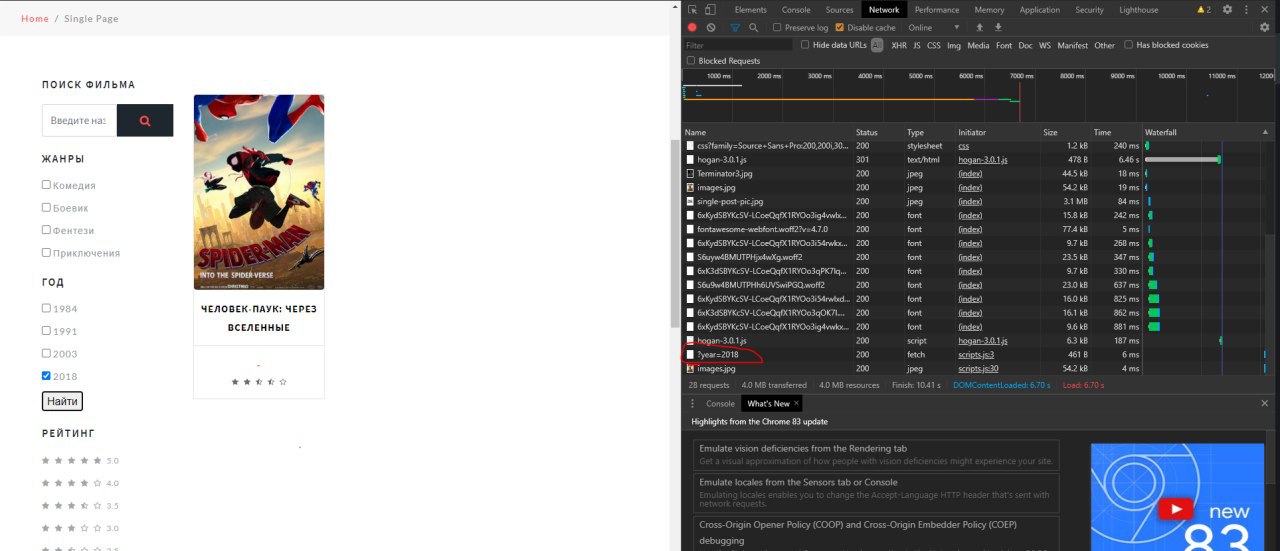This screenshot has height=551, width=1280.
Task: Select the 4.0 star rating row
Action: click(x=80, y=483)
